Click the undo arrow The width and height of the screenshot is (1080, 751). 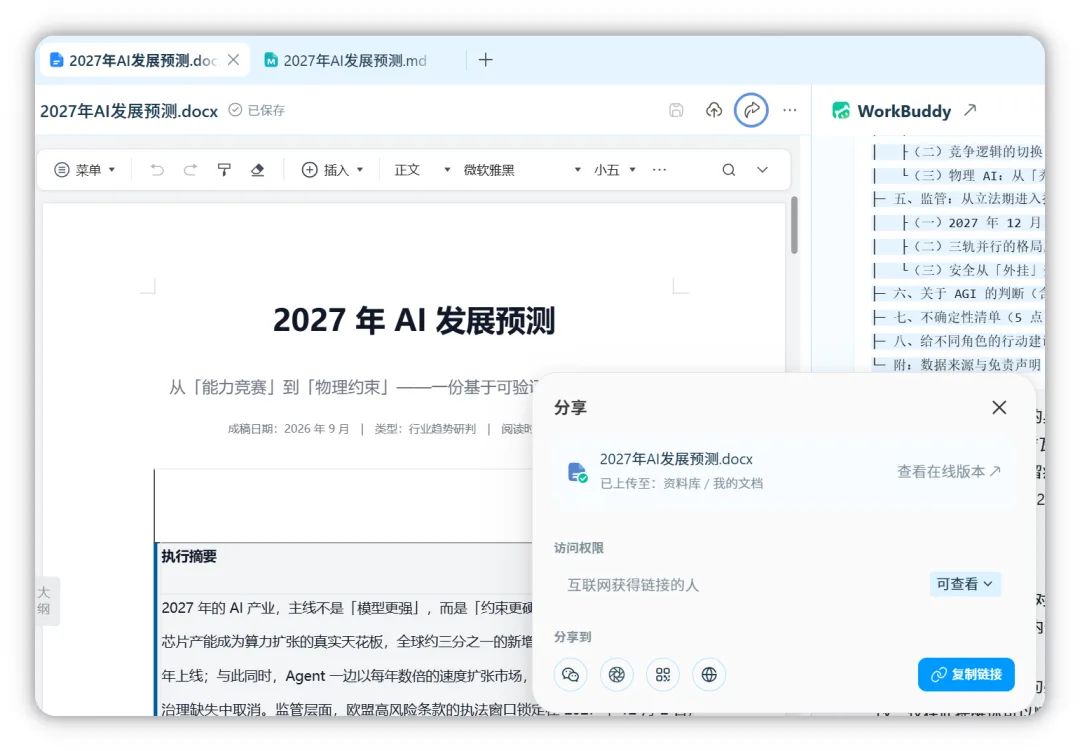tap(157, 169)
